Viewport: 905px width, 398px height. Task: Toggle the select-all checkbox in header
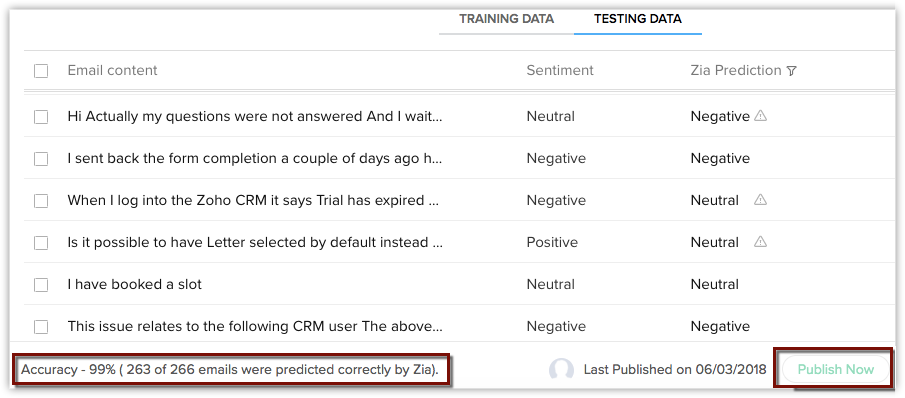point(41,71)
